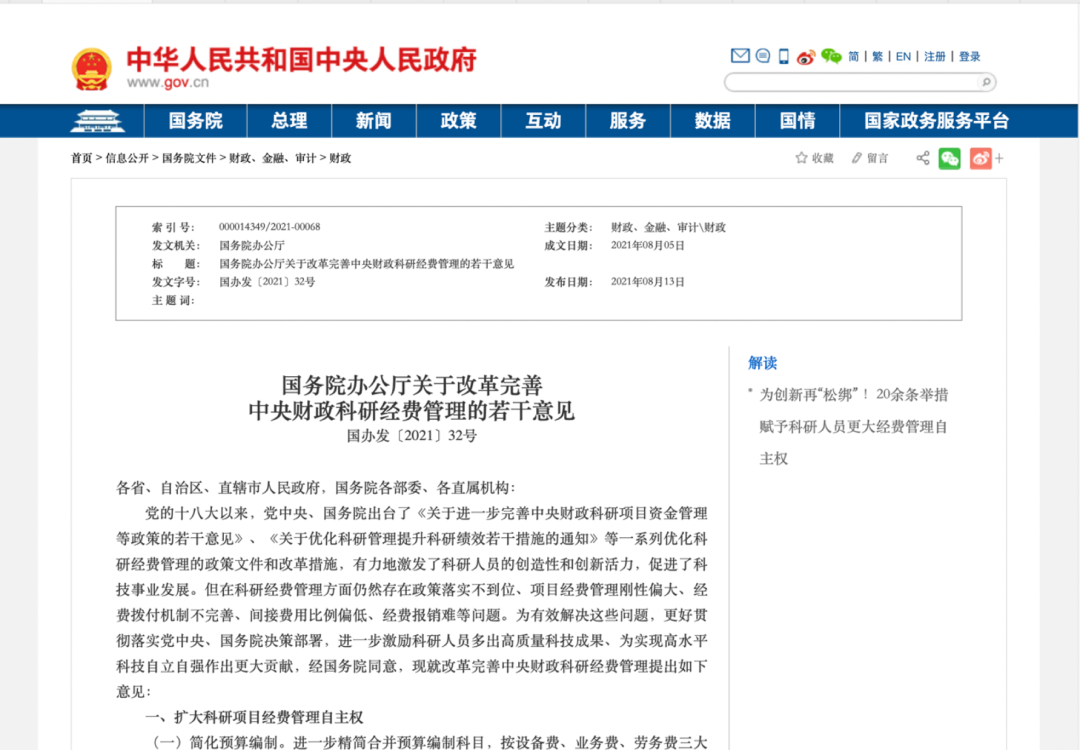Expand more share options plus sign
Screen dimensions: 1080x750
click(999, 158)
